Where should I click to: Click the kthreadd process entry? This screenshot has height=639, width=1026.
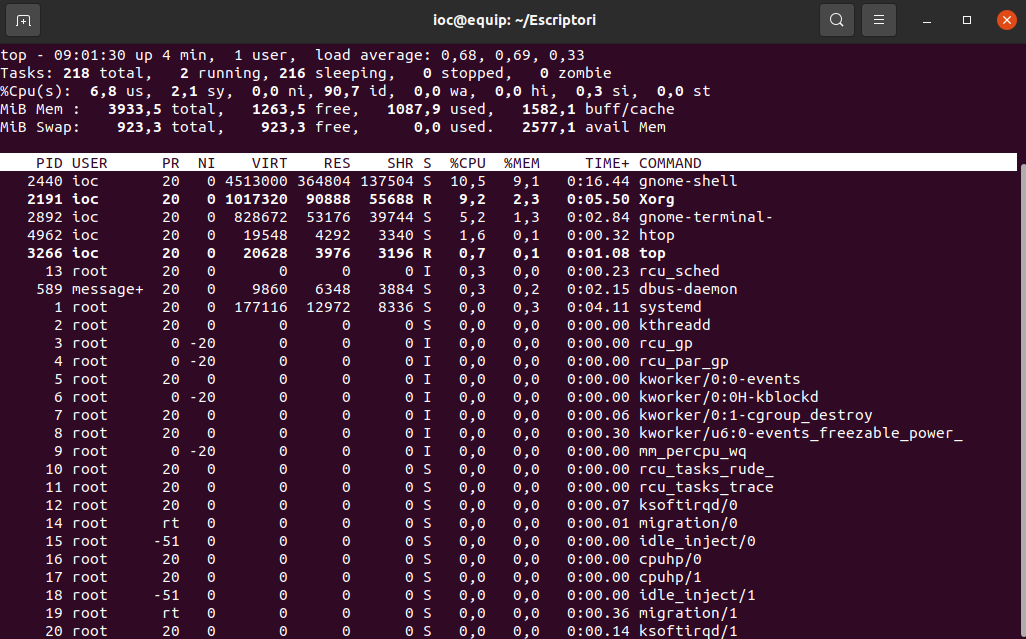click(674, 325)
